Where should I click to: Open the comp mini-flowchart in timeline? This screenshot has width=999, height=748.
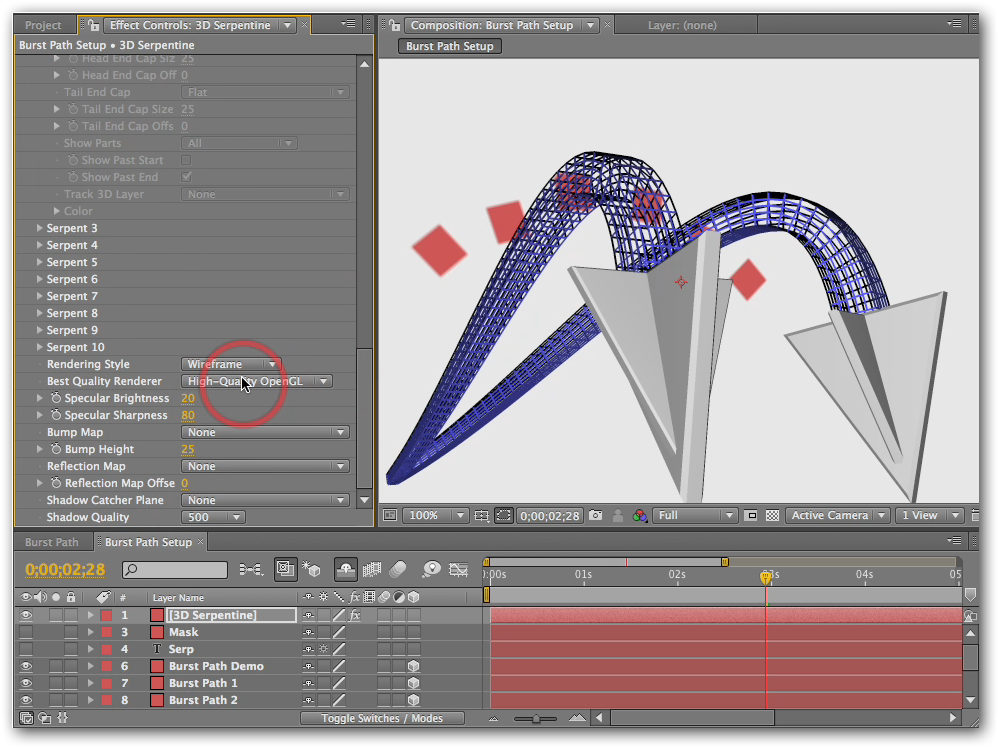click(x=252, y=569)
